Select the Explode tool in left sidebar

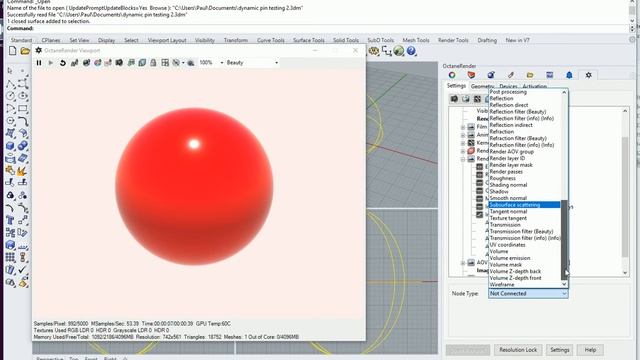tap(23, 171)
